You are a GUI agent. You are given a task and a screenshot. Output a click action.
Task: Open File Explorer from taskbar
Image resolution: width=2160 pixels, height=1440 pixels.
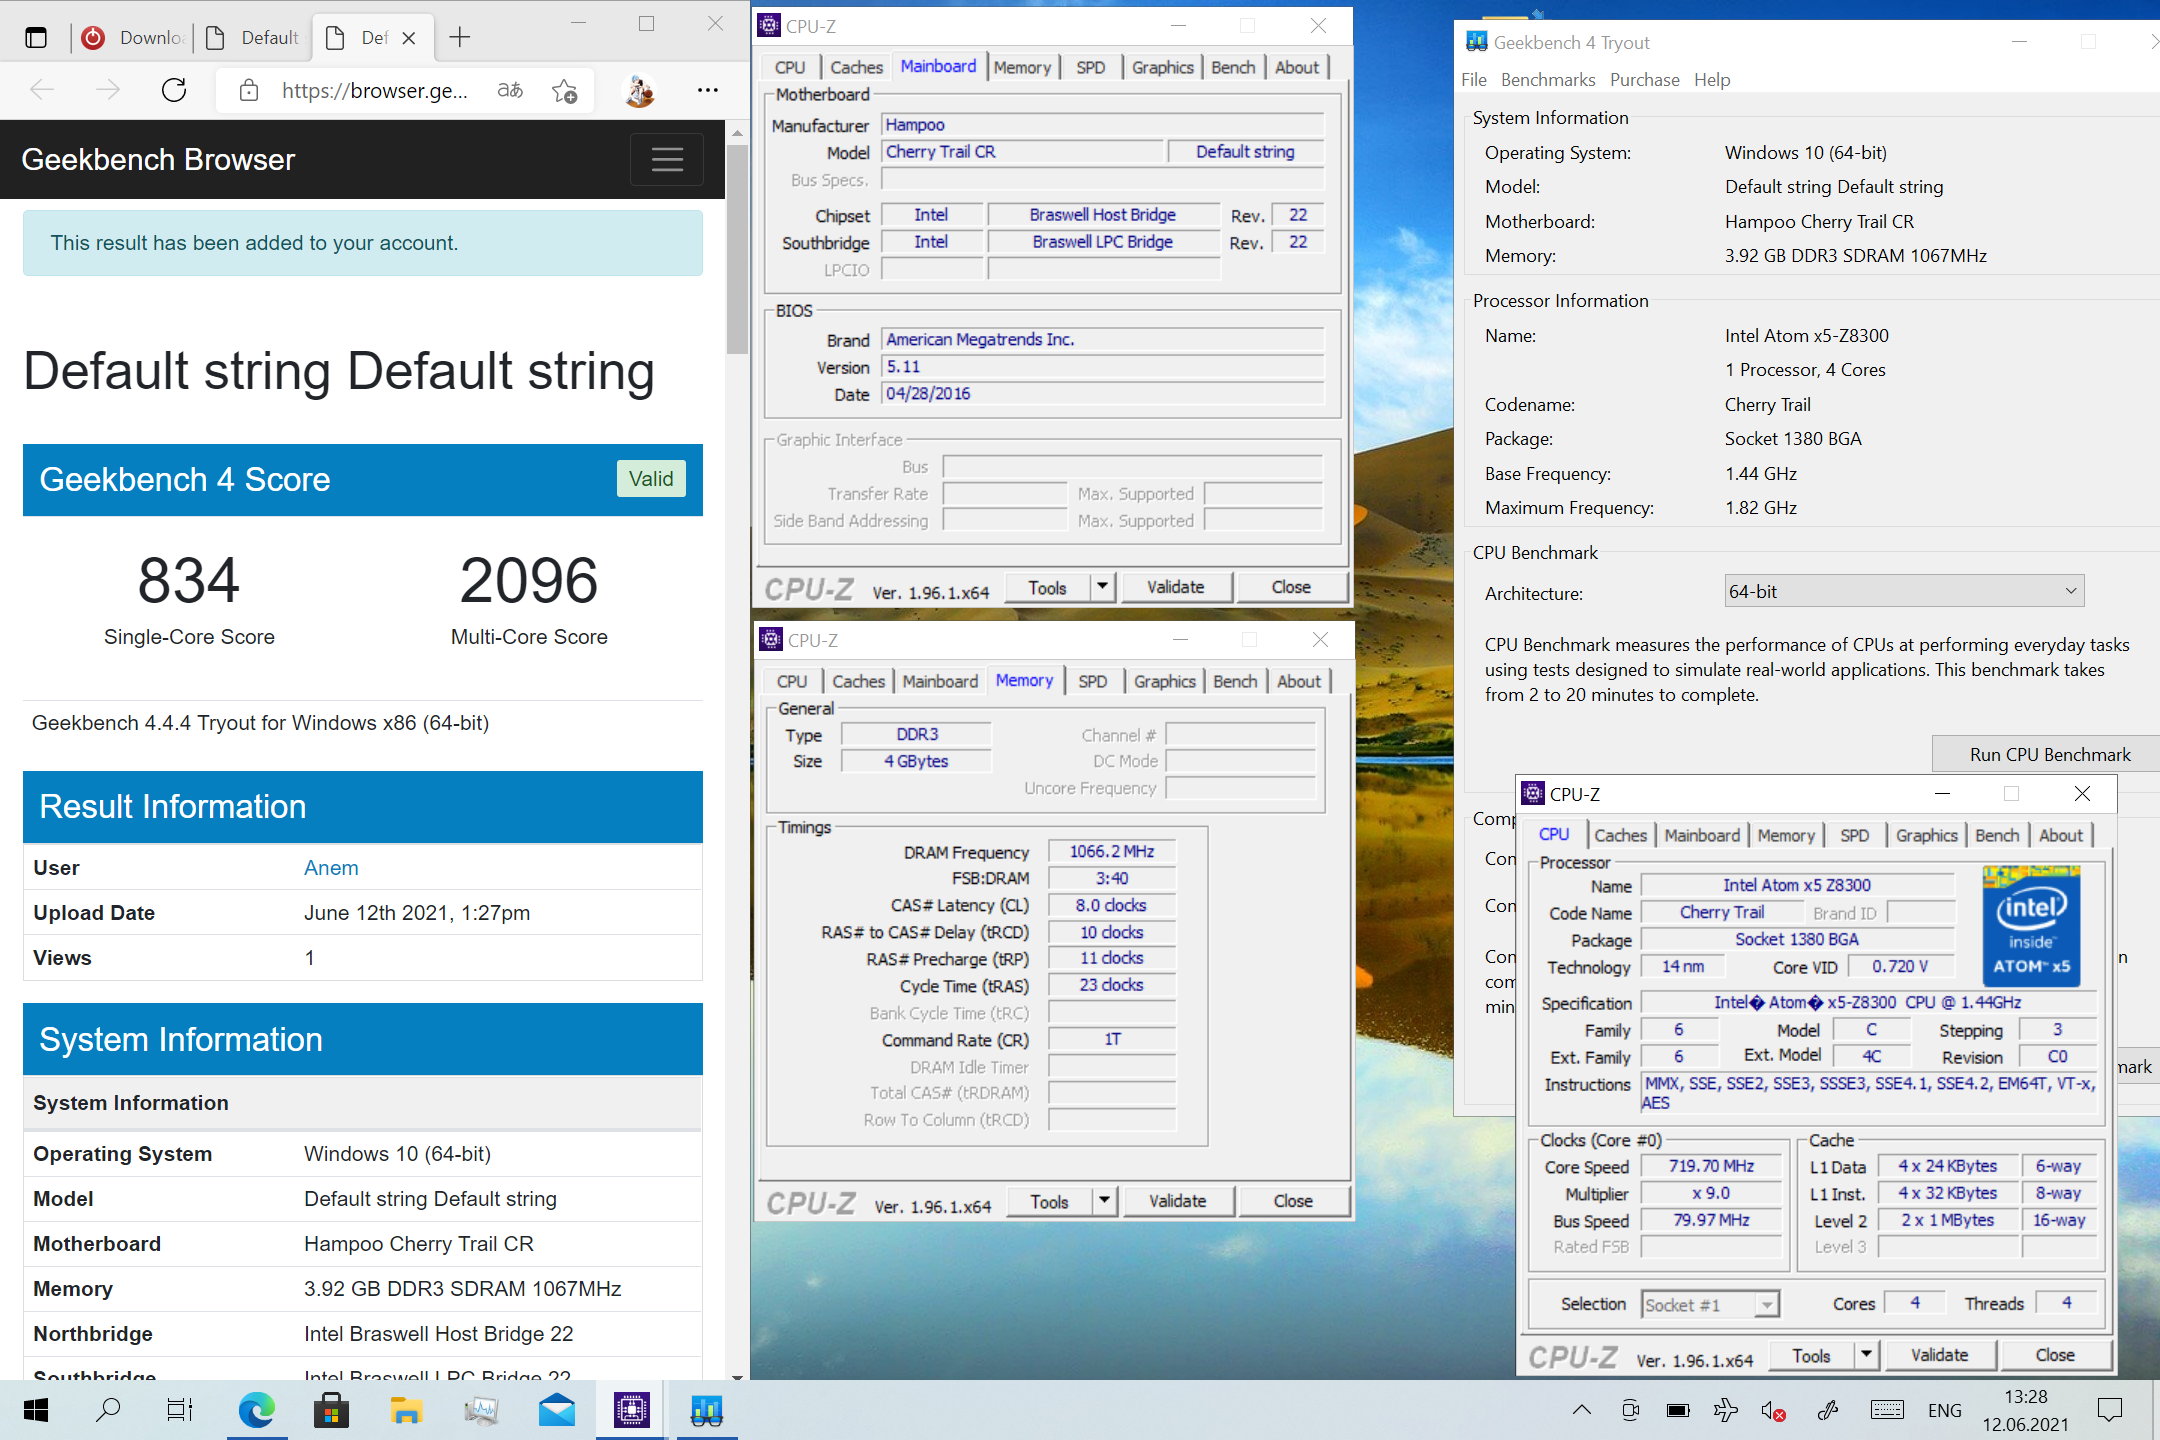[x=406, y=1410]
